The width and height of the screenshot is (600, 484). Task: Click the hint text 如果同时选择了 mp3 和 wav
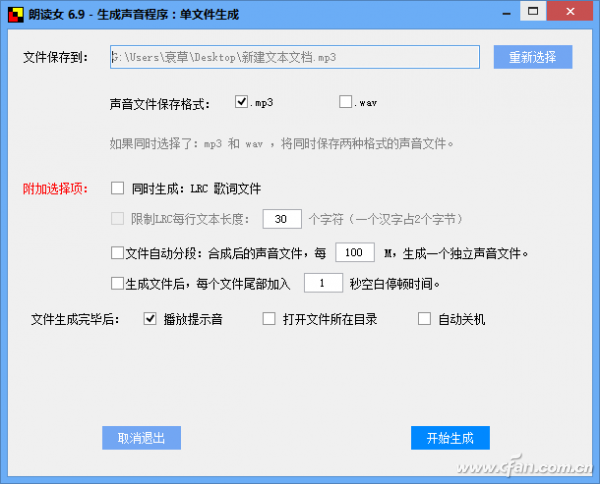click(282, 144)
